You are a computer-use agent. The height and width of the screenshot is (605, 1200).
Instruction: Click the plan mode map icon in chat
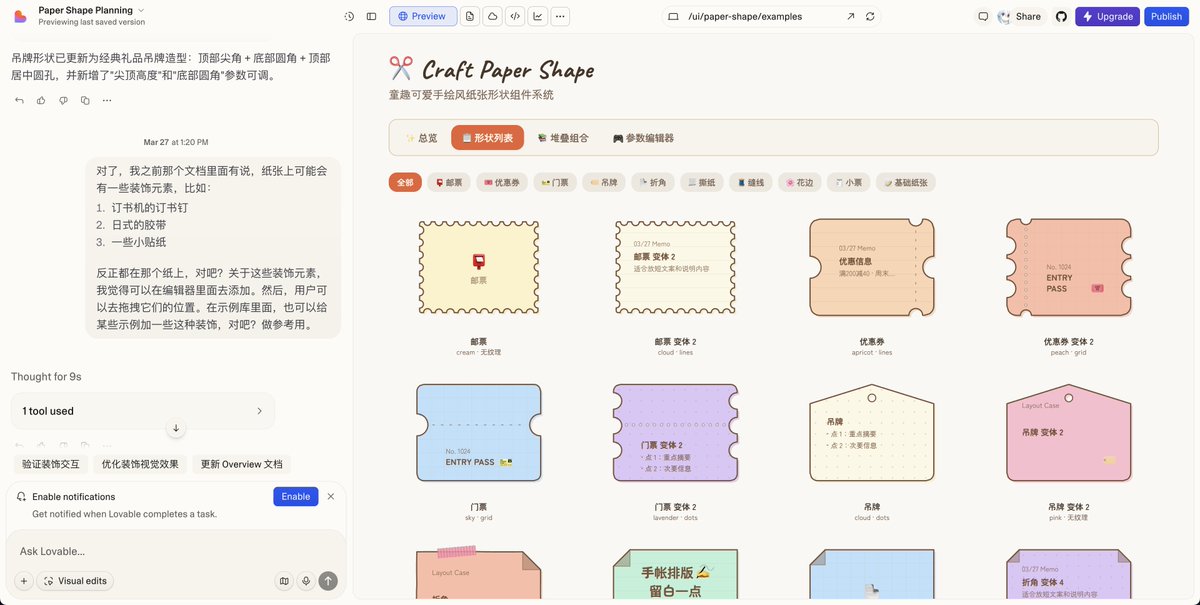[x=284, y=581]
